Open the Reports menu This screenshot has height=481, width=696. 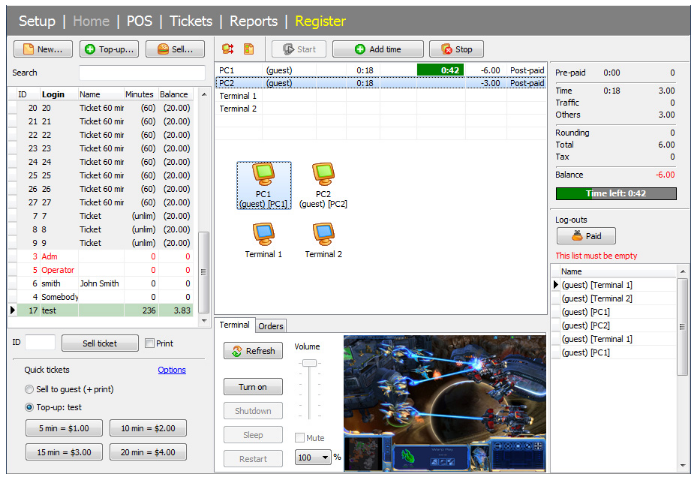255,20
